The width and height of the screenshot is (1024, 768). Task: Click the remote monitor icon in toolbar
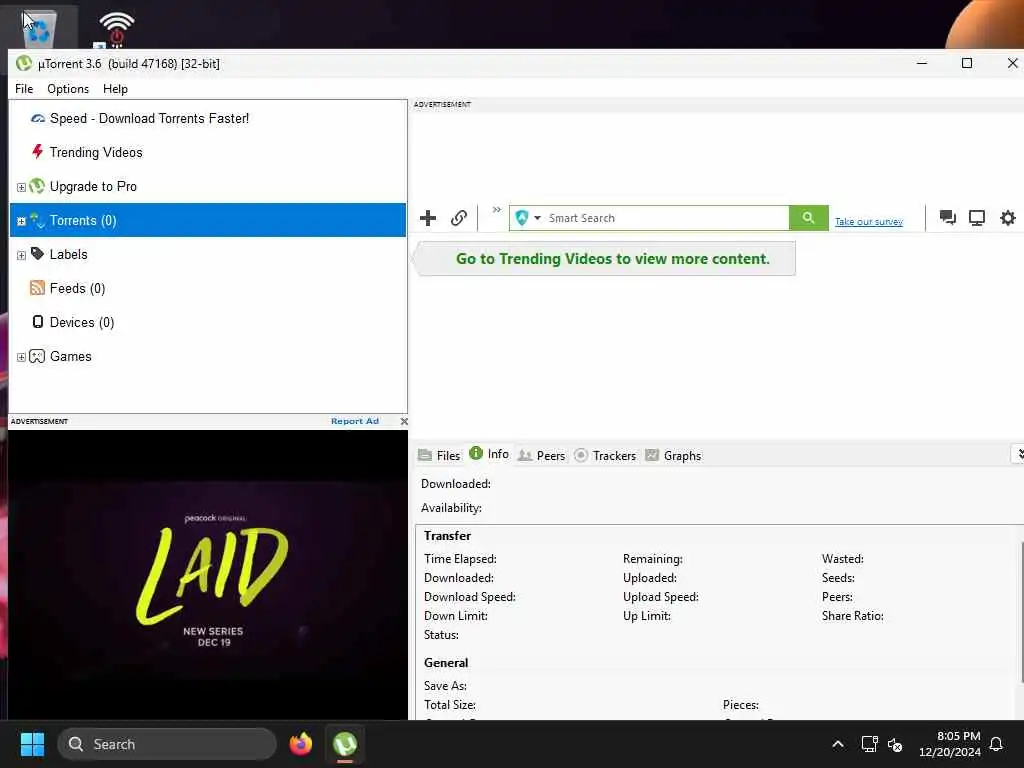[977, 217]
